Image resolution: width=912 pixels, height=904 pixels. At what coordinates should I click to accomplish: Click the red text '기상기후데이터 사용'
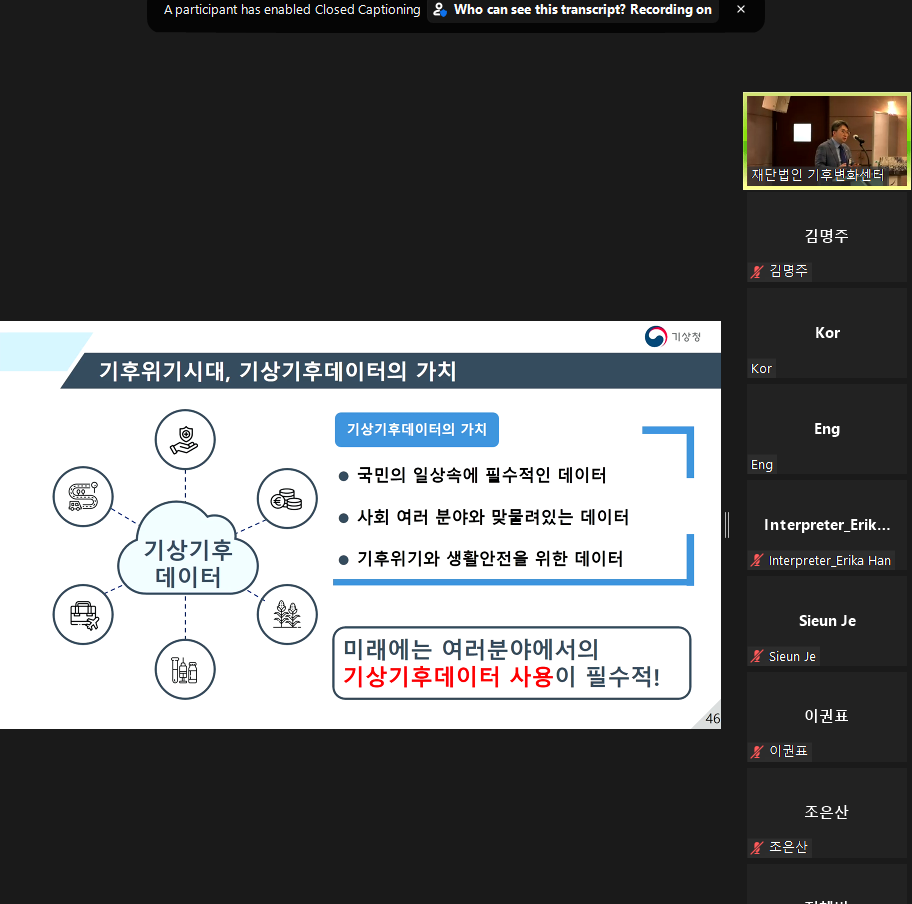[x=448, y=676]
